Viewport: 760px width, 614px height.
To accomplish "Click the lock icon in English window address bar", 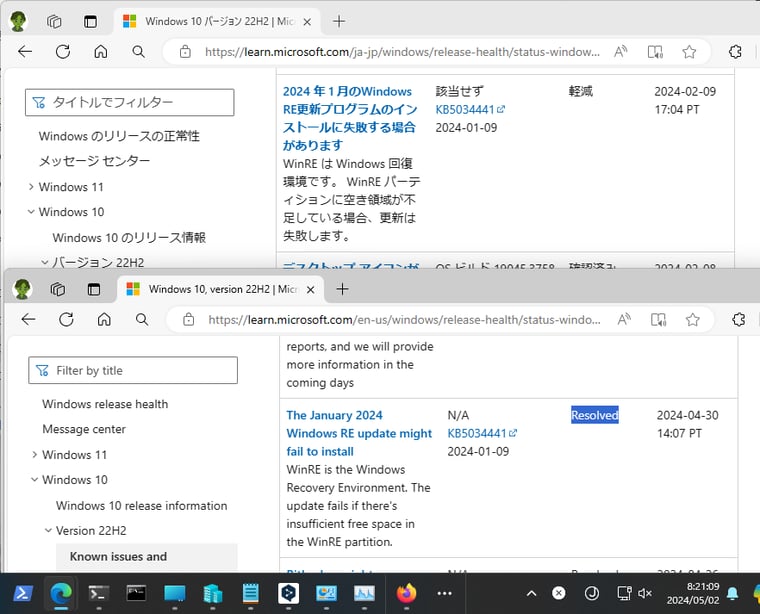I will pos(189,319).
